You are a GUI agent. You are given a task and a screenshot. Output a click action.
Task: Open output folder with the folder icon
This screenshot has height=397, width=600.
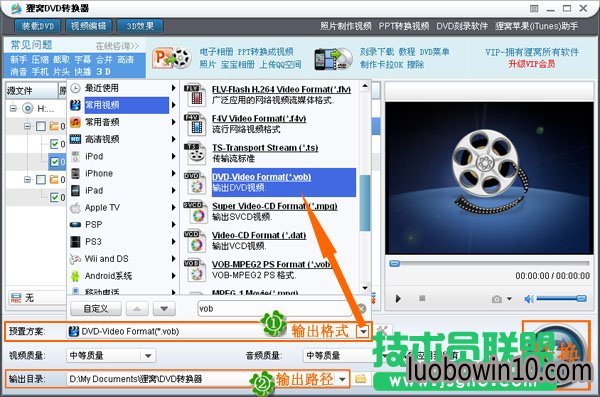[360, 379]
